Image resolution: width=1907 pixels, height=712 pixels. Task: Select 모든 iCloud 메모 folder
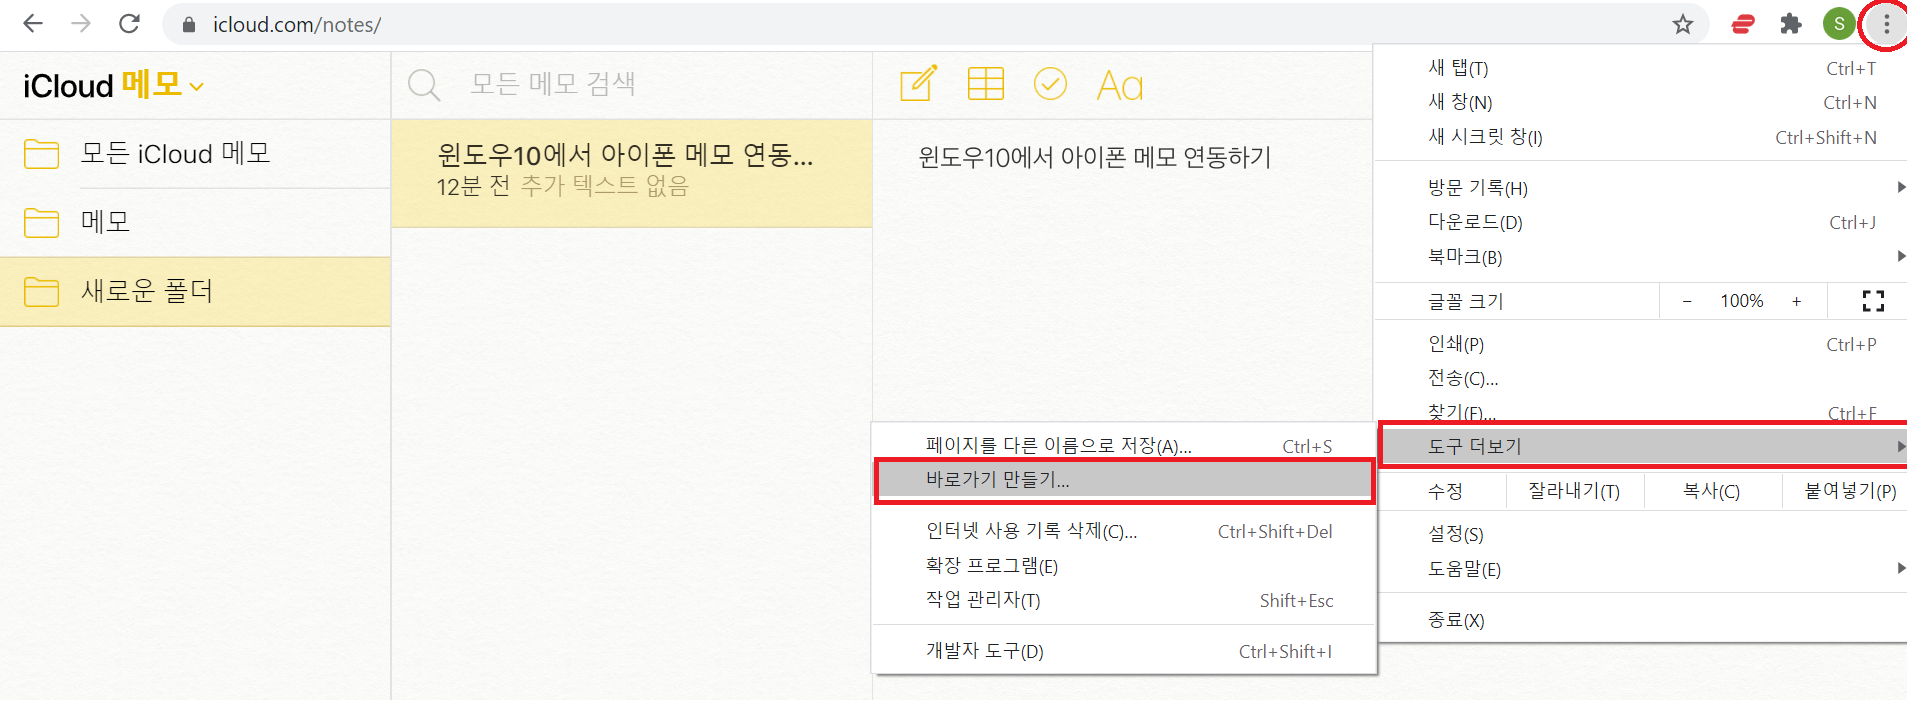click(x=195, y=154)
